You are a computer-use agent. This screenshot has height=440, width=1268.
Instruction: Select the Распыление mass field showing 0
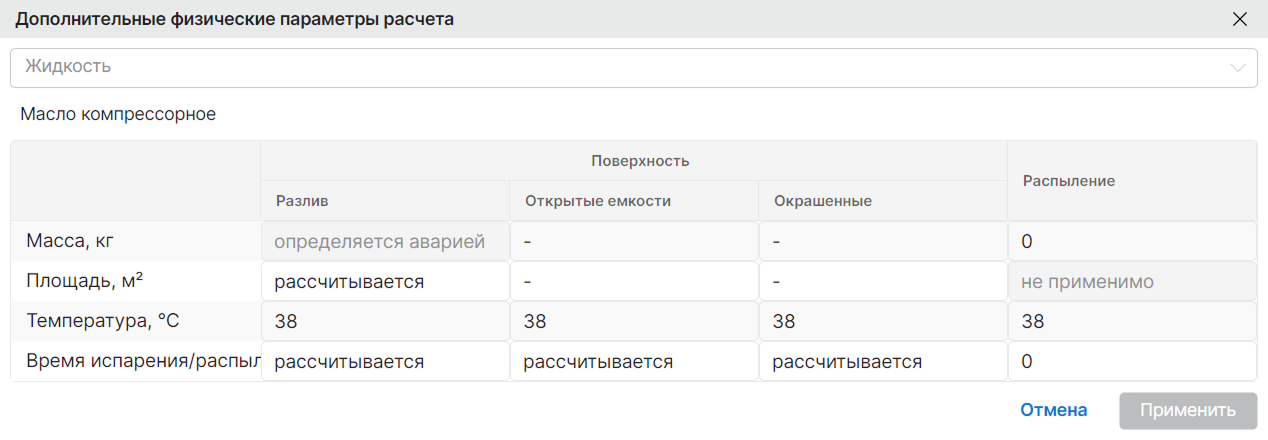1132,241
